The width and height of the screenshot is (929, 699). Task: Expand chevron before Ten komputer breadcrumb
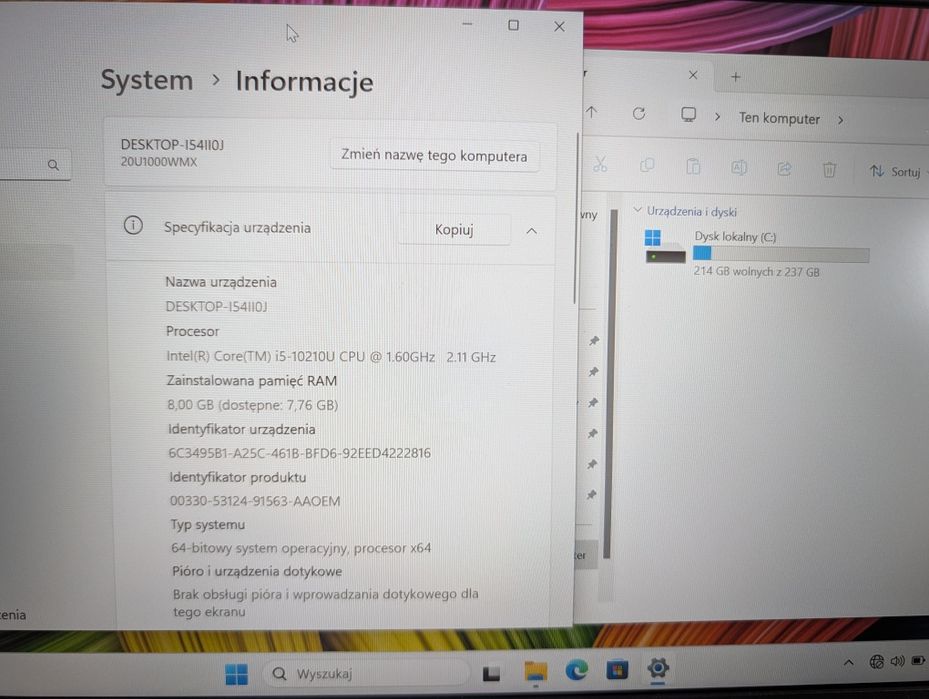tap(717, 117)
